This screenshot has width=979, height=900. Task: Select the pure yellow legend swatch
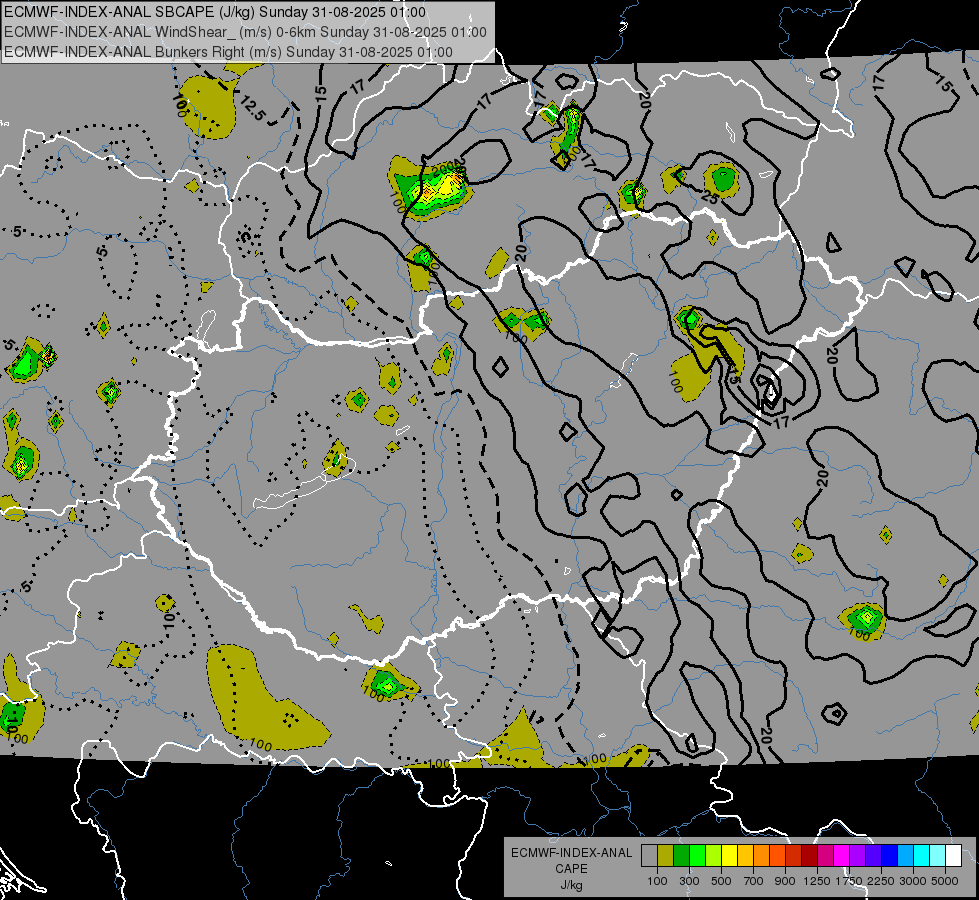[x=729, y=855]
